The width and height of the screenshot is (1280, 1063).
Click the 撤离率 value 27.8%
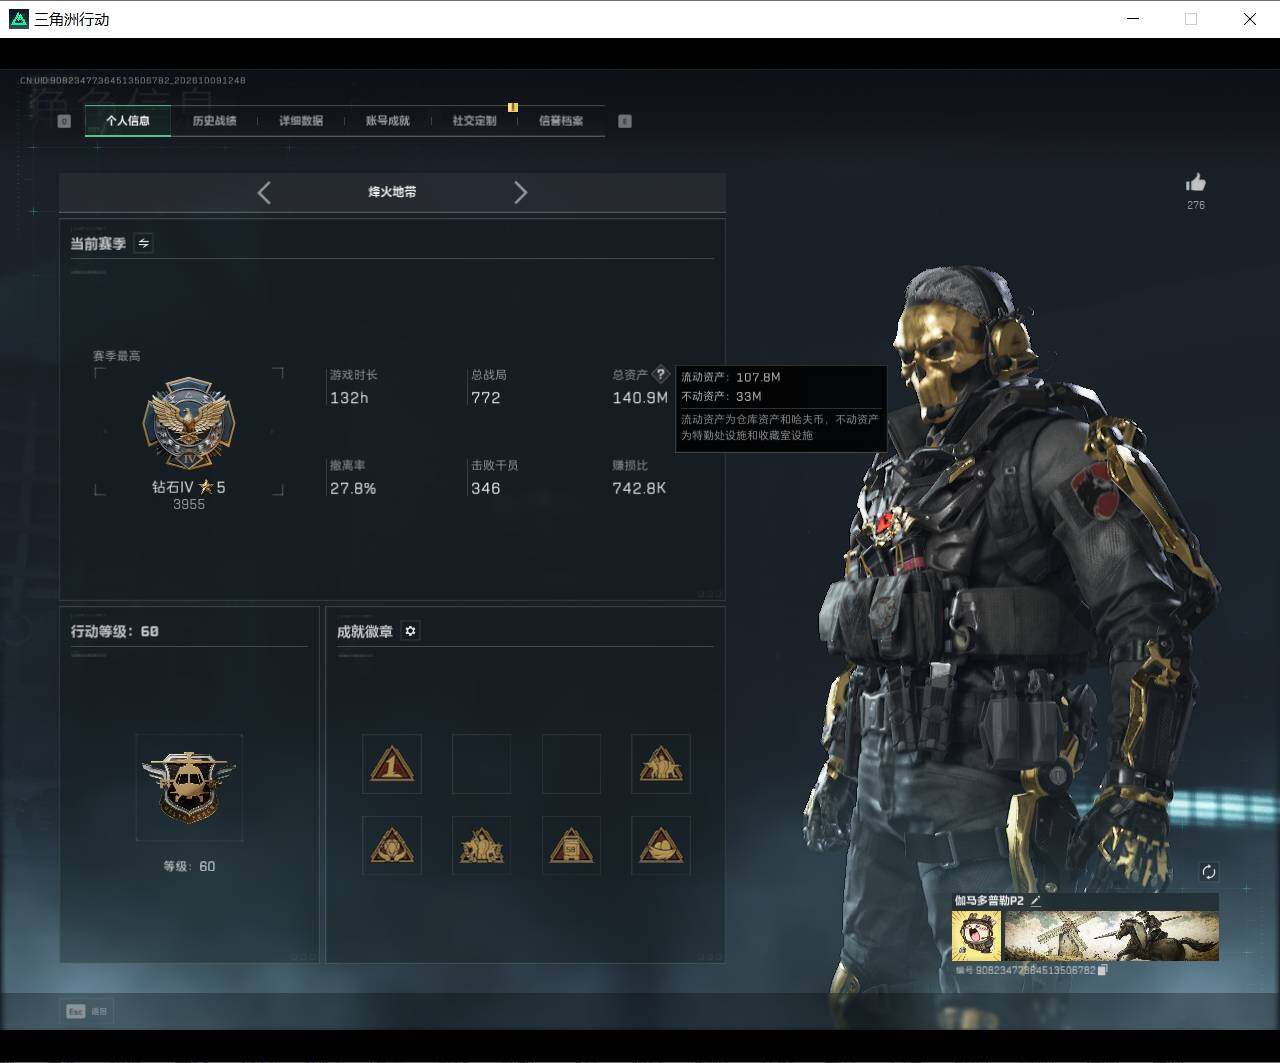tap(353, 488)
